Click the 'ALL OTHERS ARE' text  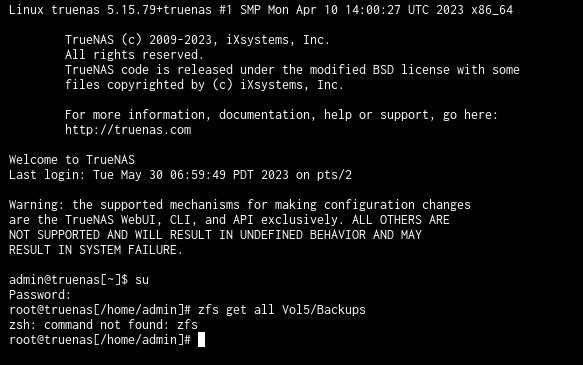click(400, 220)
